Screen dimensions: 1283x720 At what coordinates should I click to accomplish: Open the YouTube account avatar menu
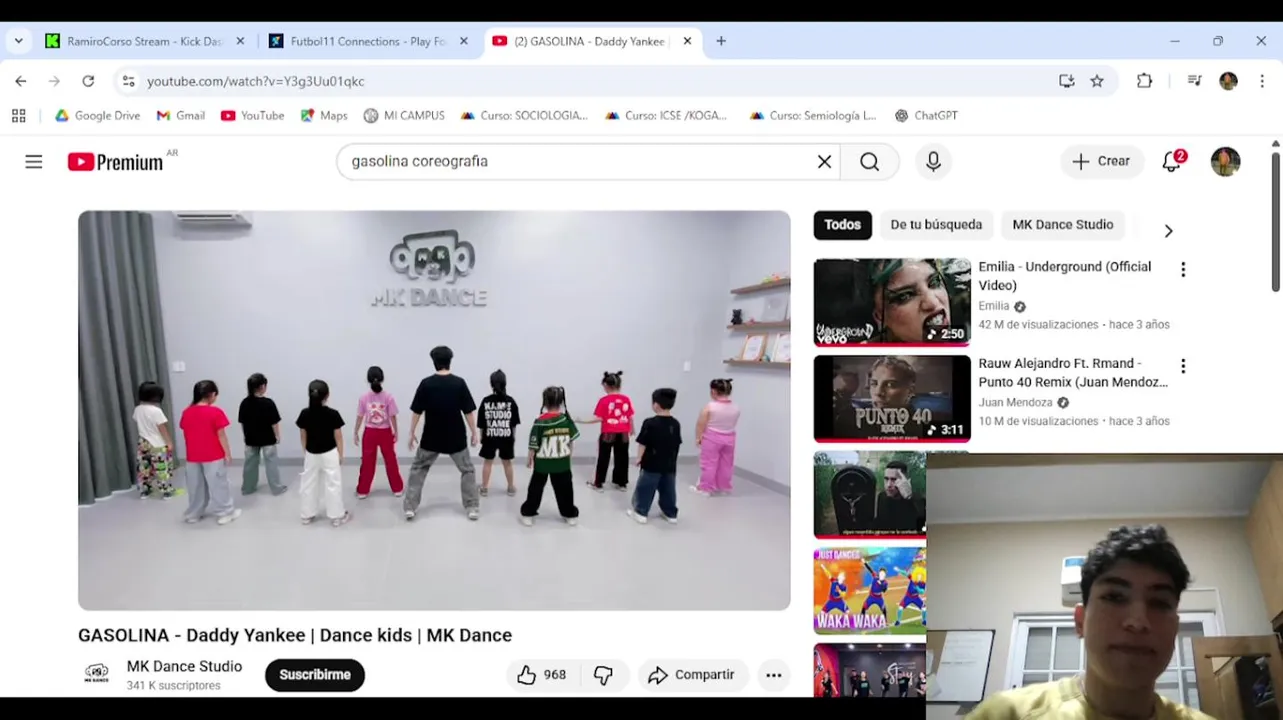(1225, 162)
